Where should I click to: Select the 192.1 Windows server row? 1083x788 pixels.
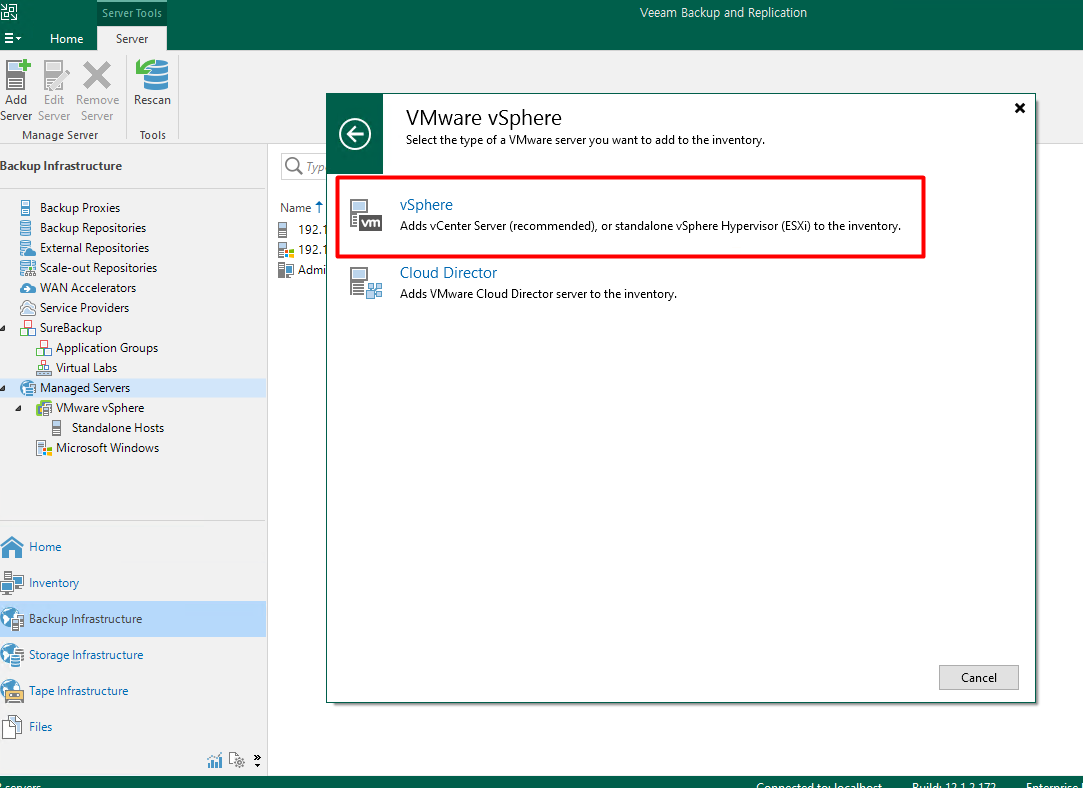(x=303, y=249)
